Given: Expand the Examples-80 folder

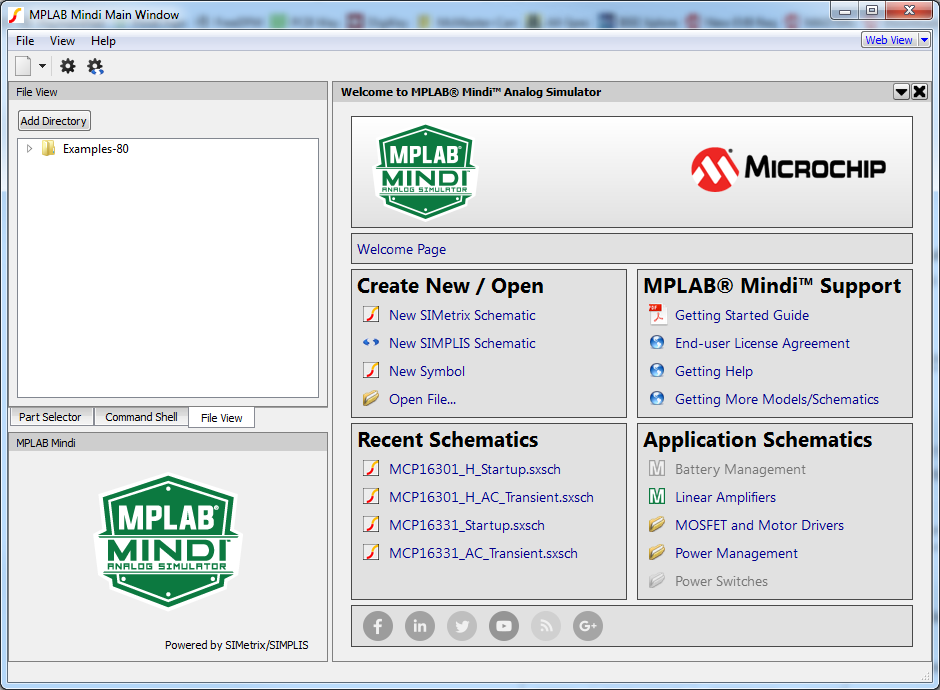Looking at the screenshot, I should pyautogui.click(x=29, y=148).
